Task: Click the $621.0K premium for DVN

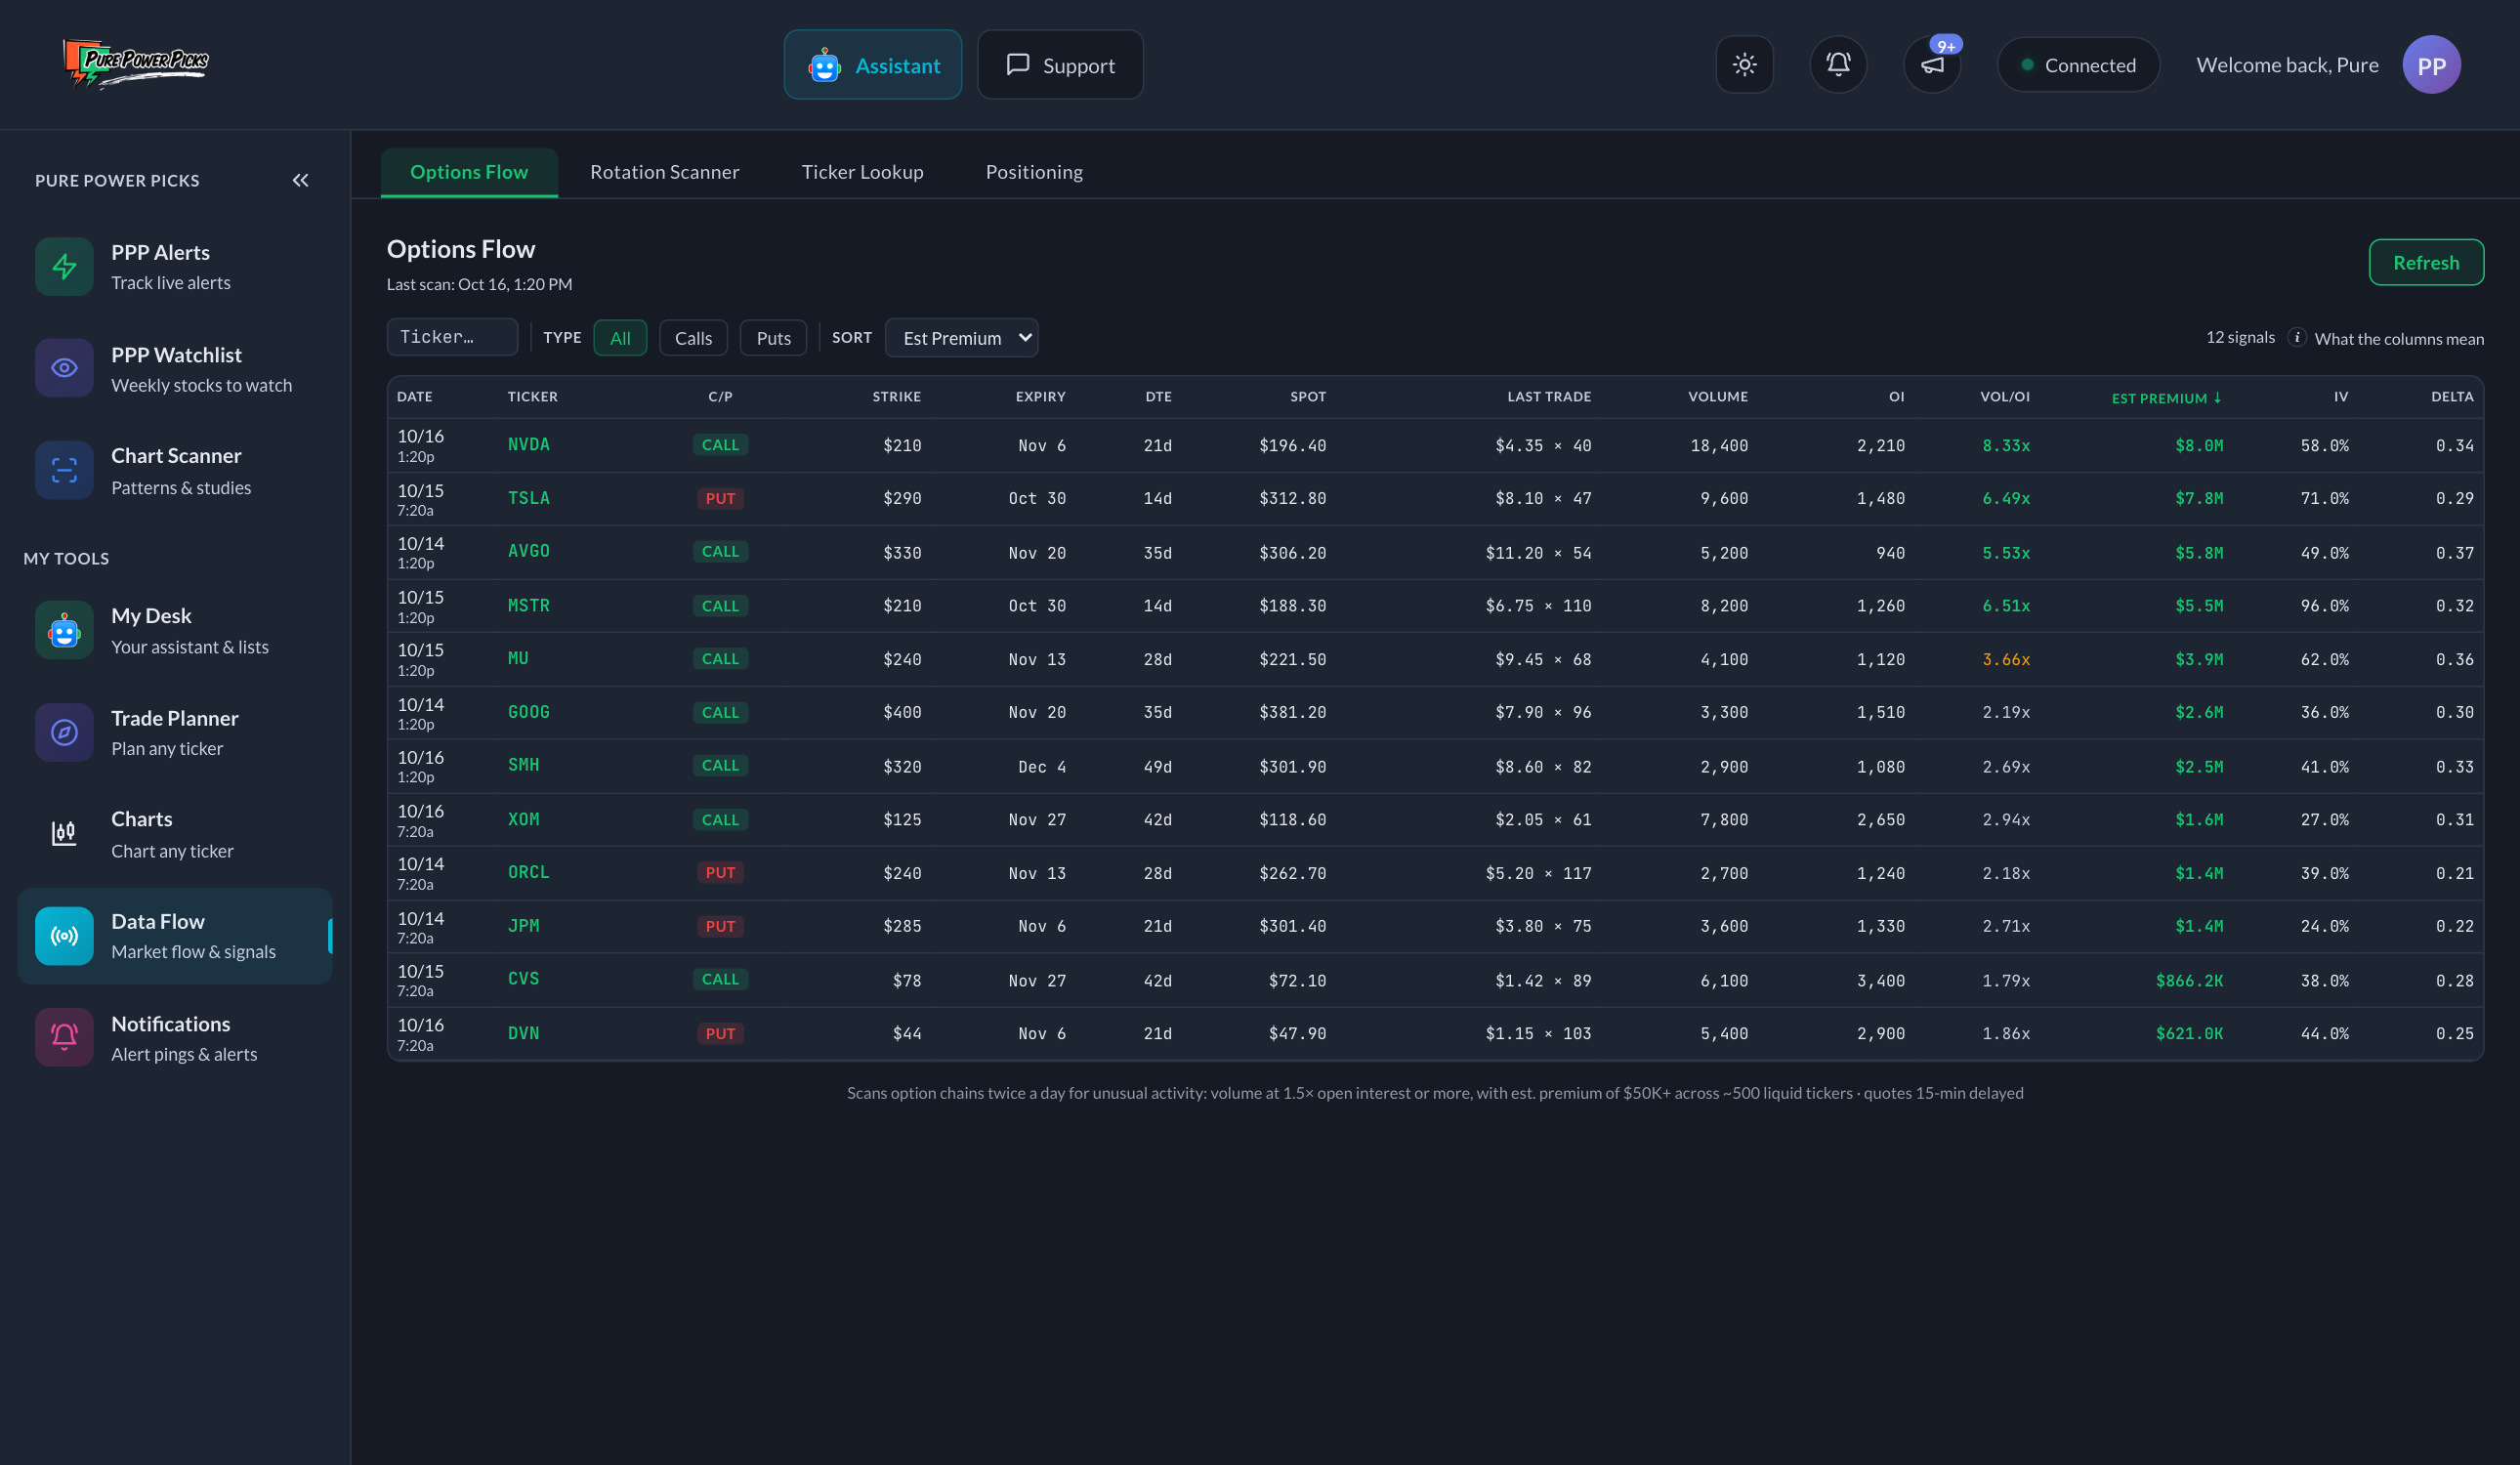Action: coord(2188,1034)
